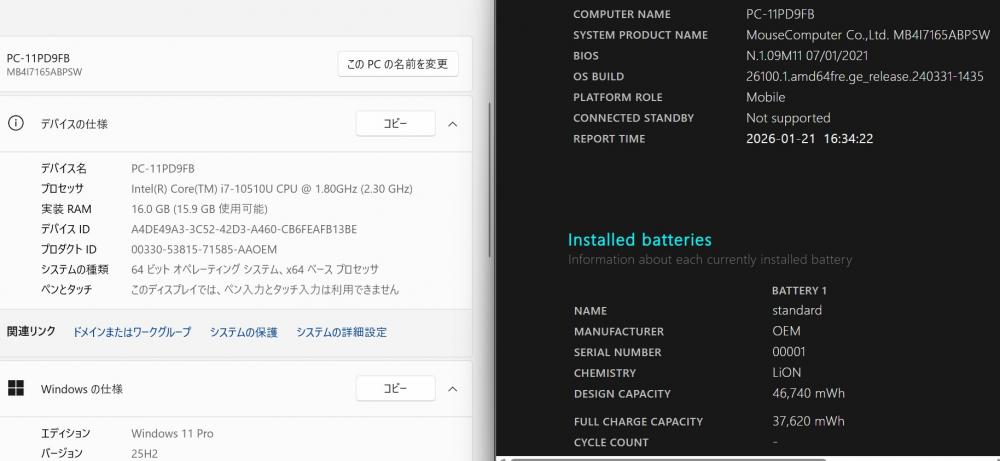Click the OS build value in battery report

pyautogui.click(x=865, y=77)
